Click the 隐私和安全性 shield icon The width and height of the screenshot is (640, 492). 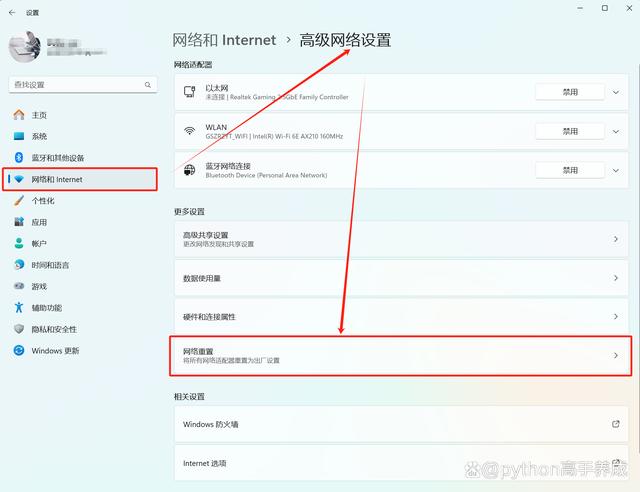click(x=19, y=329)
